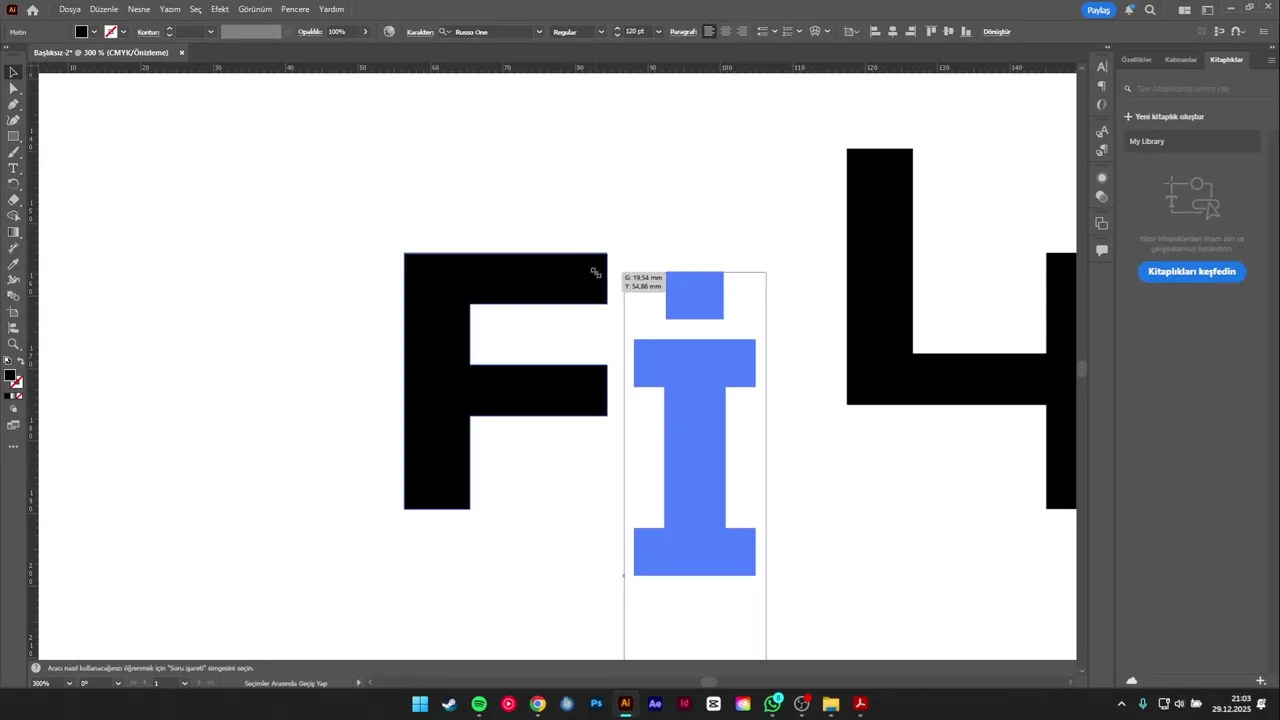Select the Direct Selection tool
The height and width of the screenshot is (720, 1280).
click(x=13, y=88)
